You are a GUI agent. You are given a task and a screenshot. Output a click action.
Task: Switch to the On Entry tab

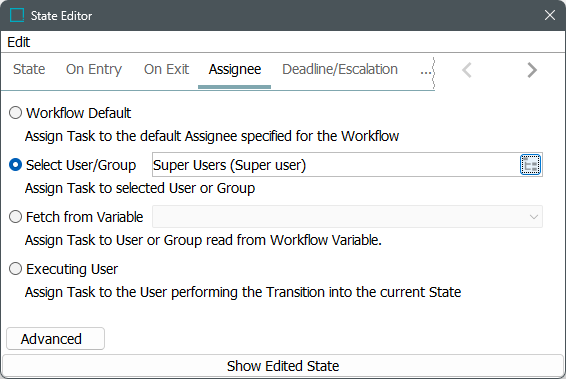point(94,69)
